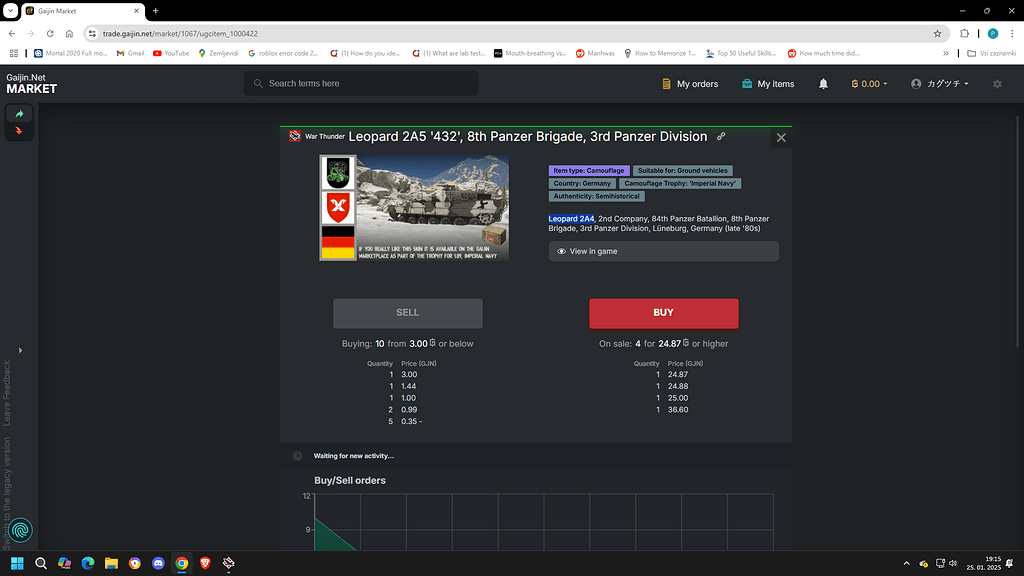
Task: Follow the Leopard 2A4 link
Action: pos(571,218)
